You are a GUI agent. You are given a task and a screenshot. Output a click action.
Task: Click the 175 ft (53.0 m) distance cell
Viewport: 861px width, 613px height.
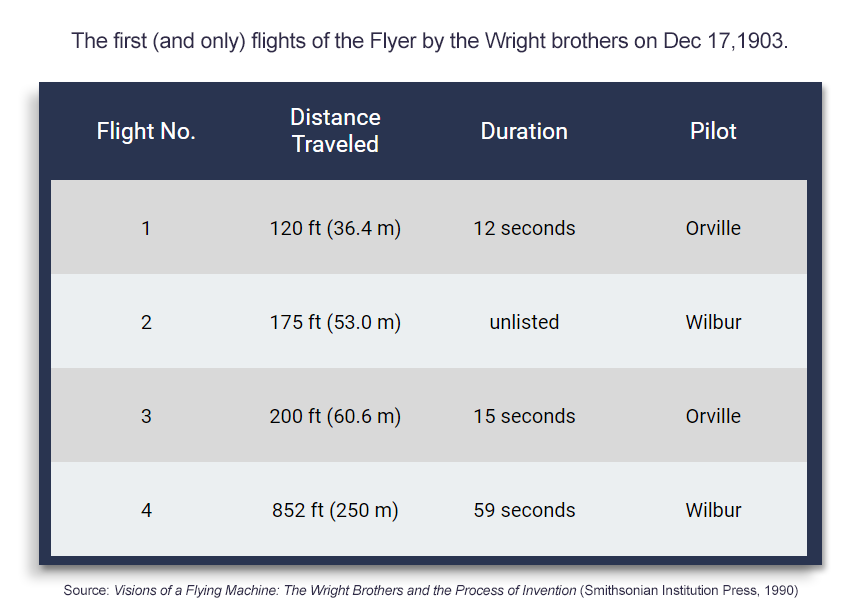pos(335,322)
